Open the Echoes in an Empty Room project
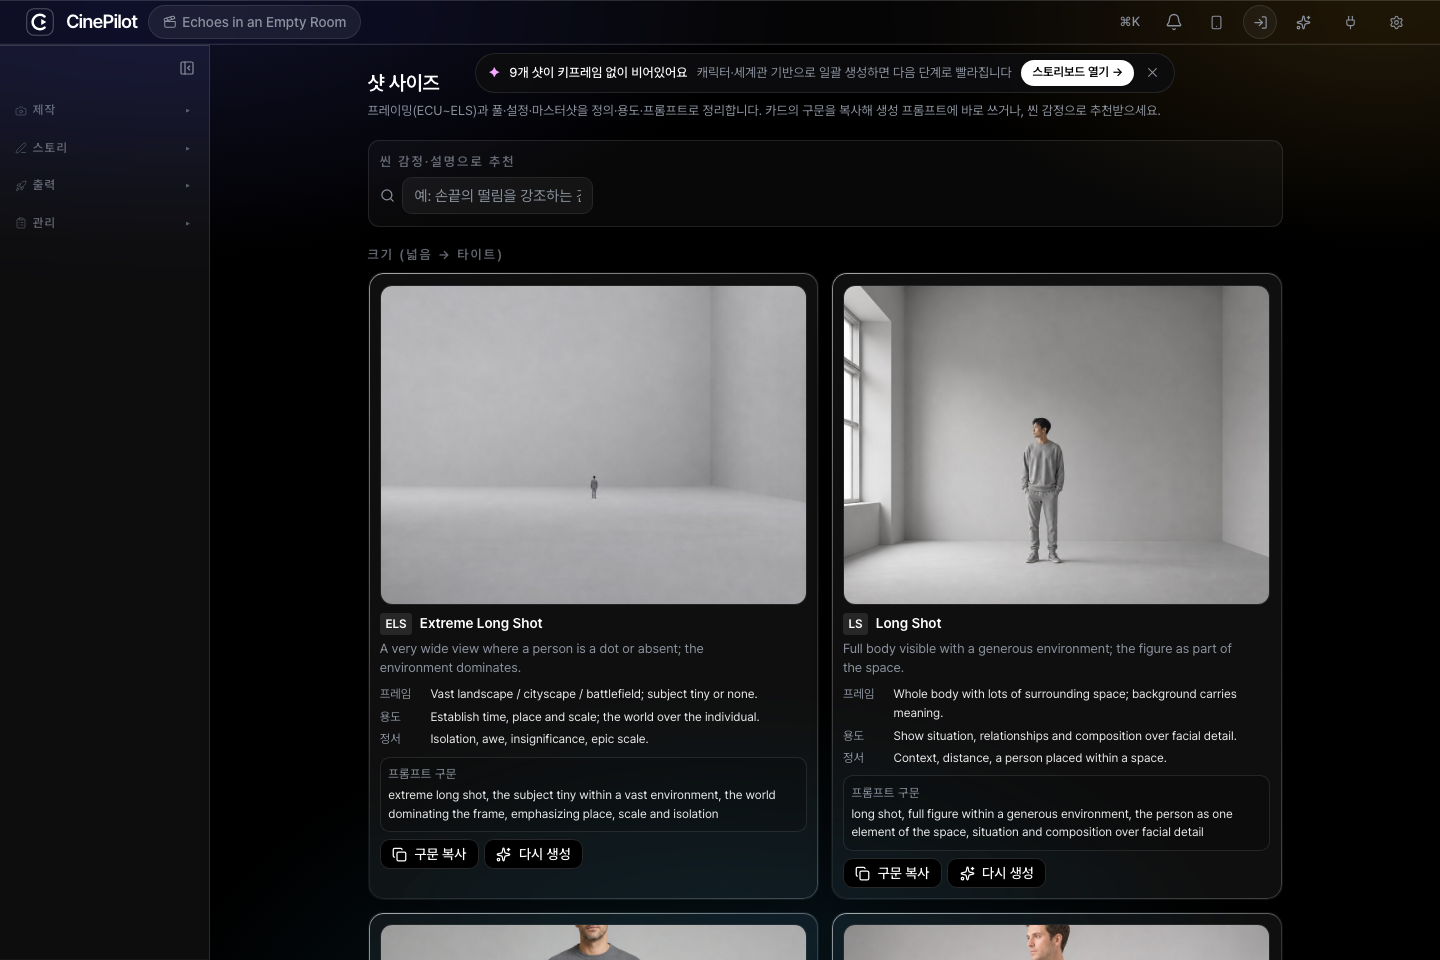 [x=254, y=22]
